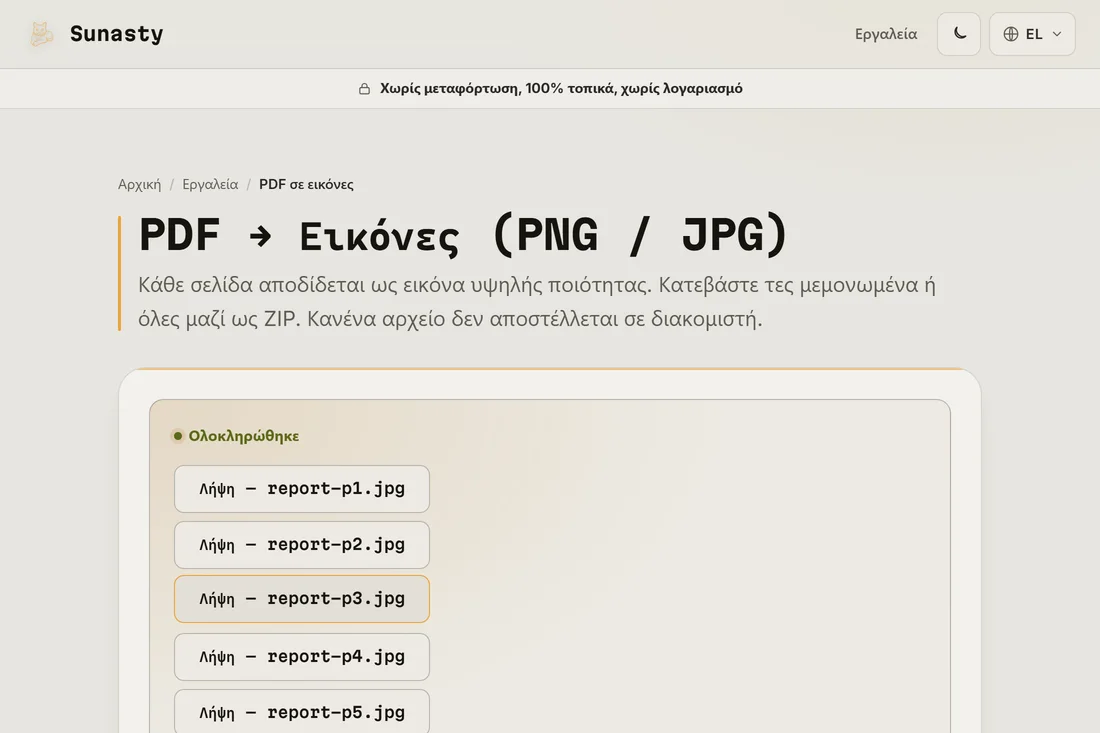Click the page heading PDF → Εικόνες
This screenshot has width=1100, height=733.
[463, 235]
